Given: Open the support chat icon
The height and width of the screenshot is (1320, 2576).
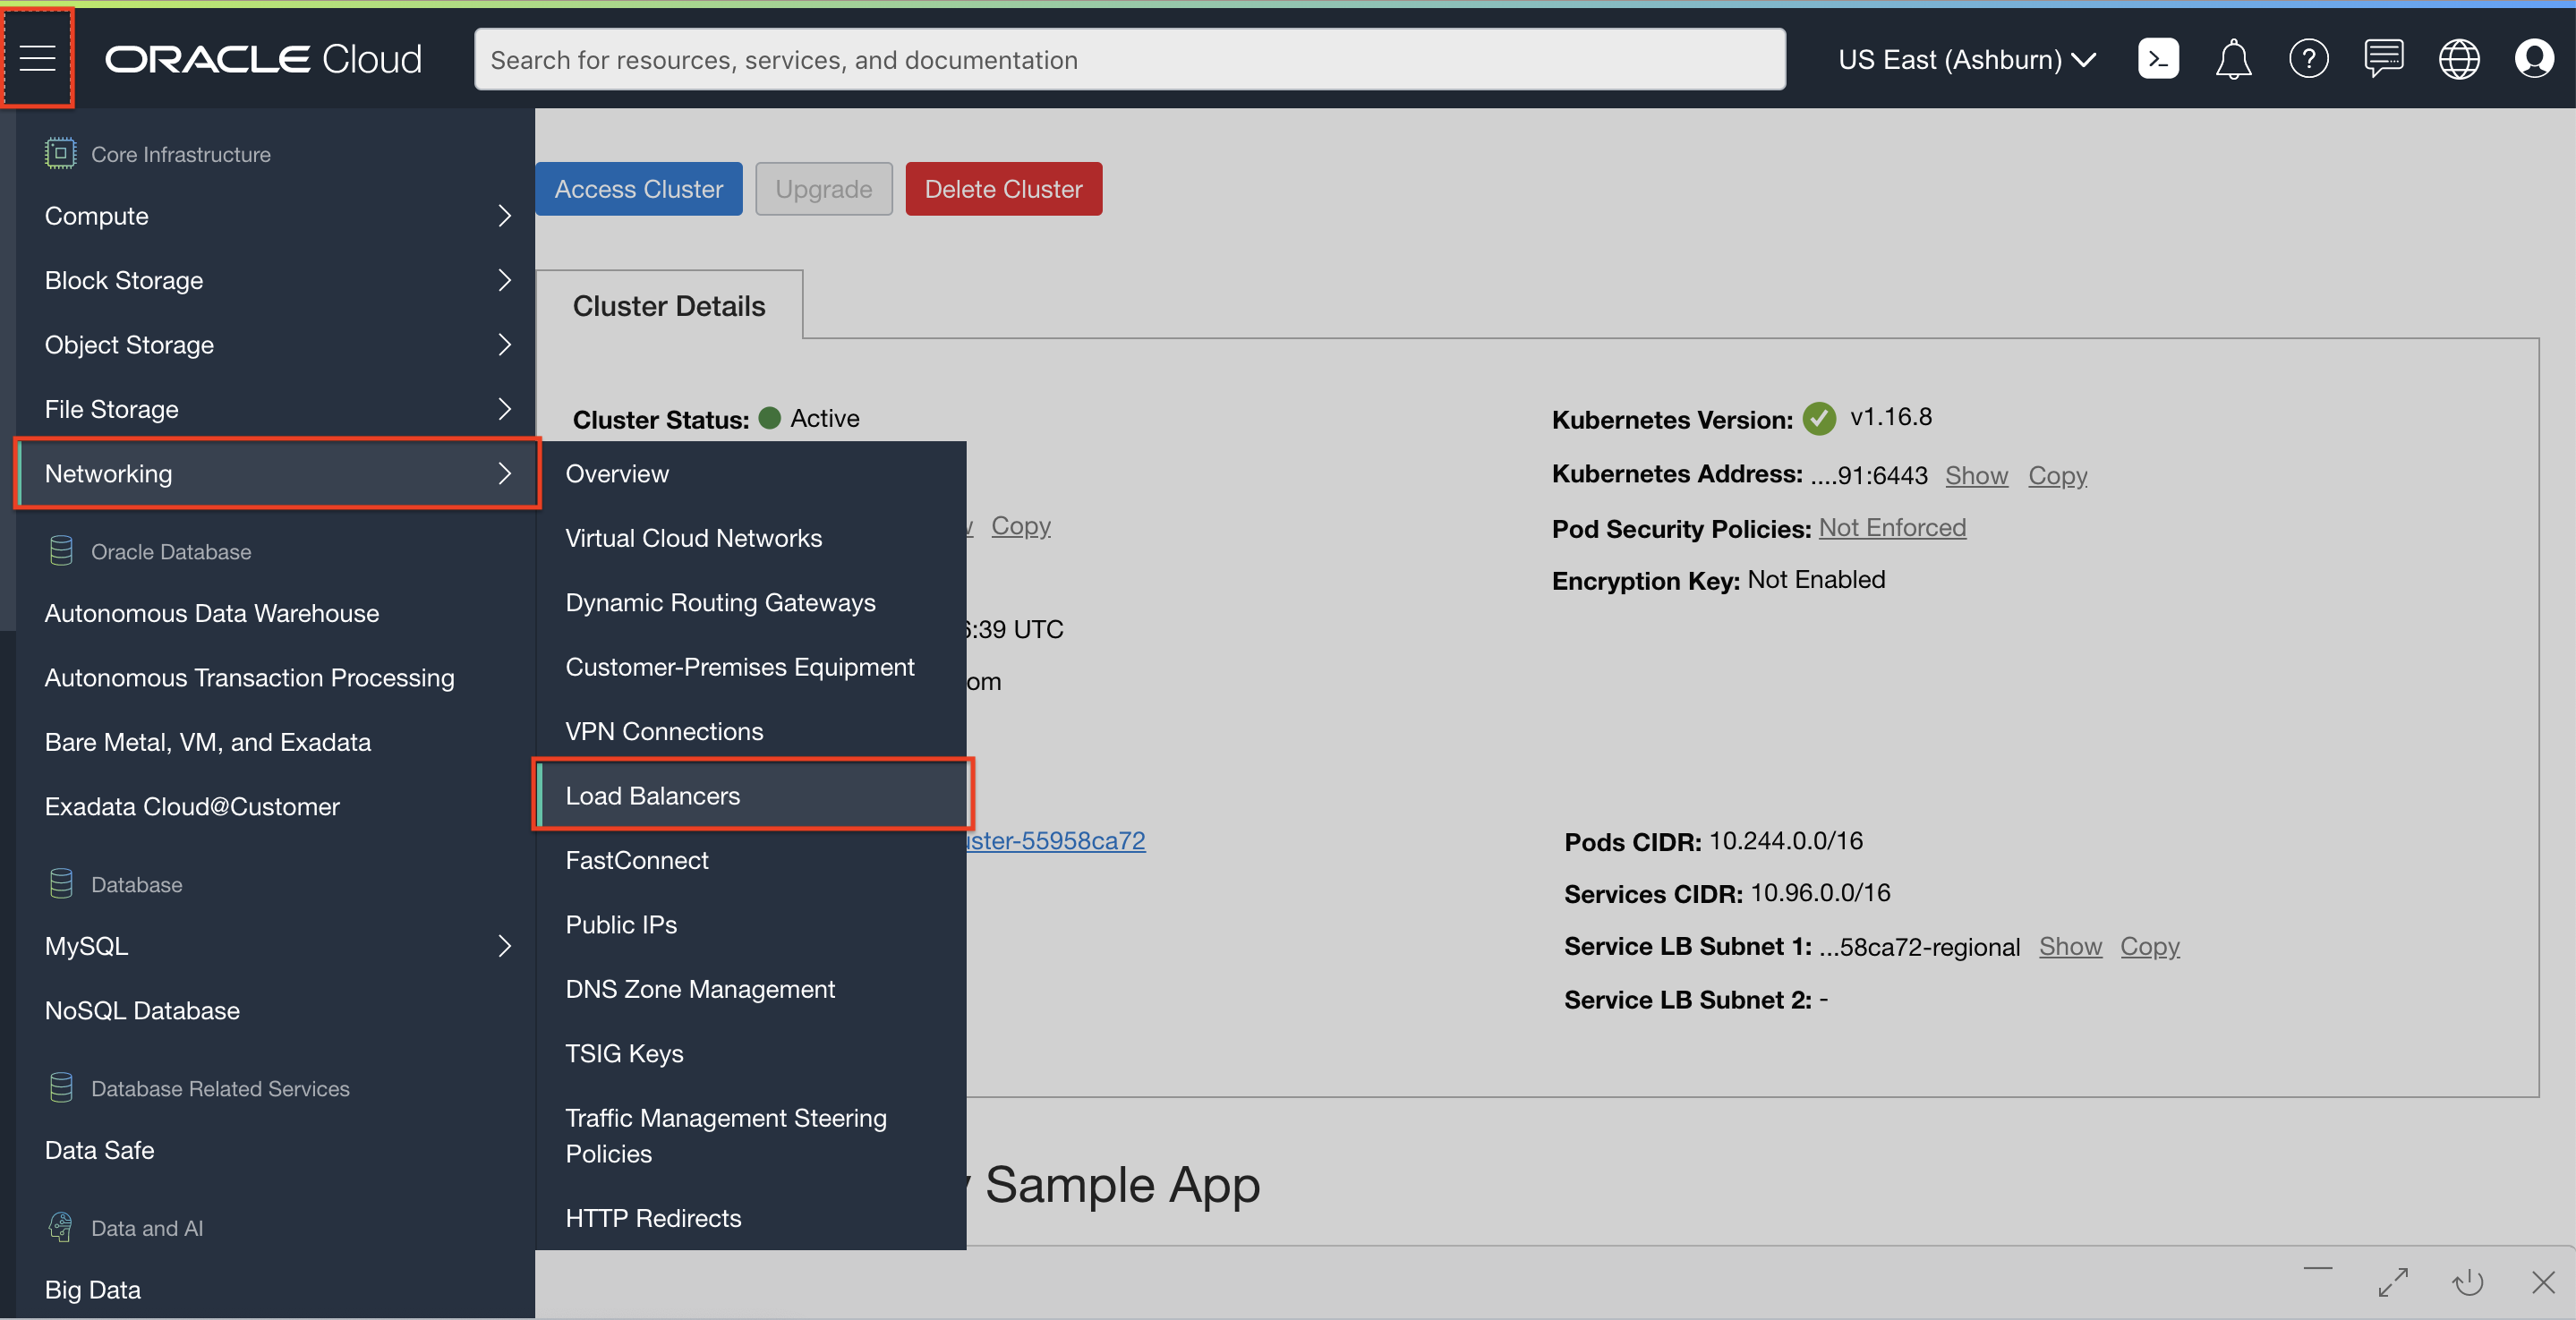Looking at the screenshot, I should (x=2383, y=59).
